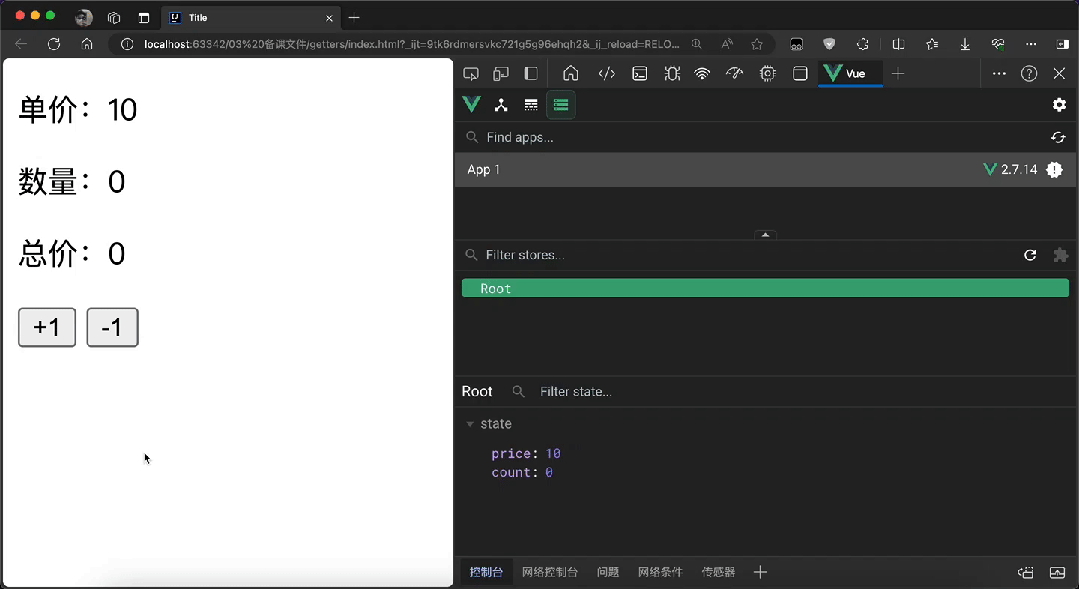Open favorites list icon
The image size is (1079, 589).
[x=932, y=44]
